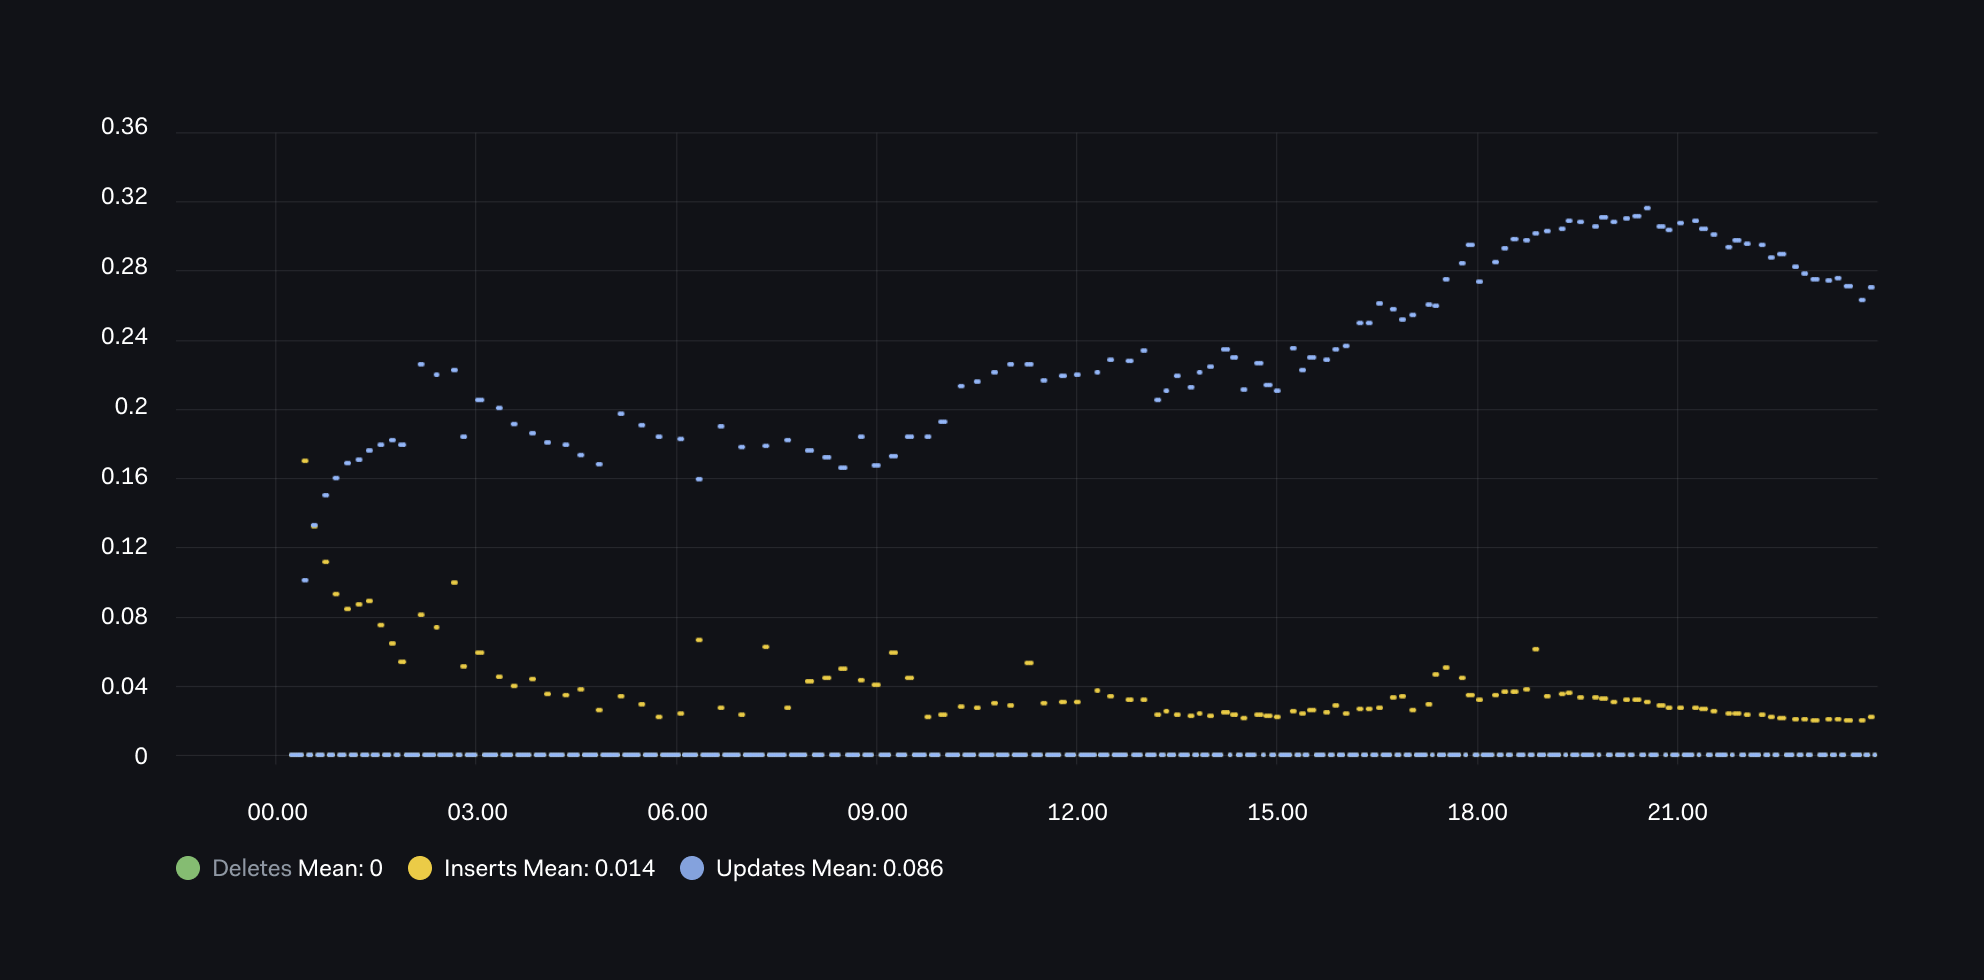Pick the 12.00 time axis label
Image resolution: width=1984 pixels, height=980 pixels.
[x=1077, y=812]
